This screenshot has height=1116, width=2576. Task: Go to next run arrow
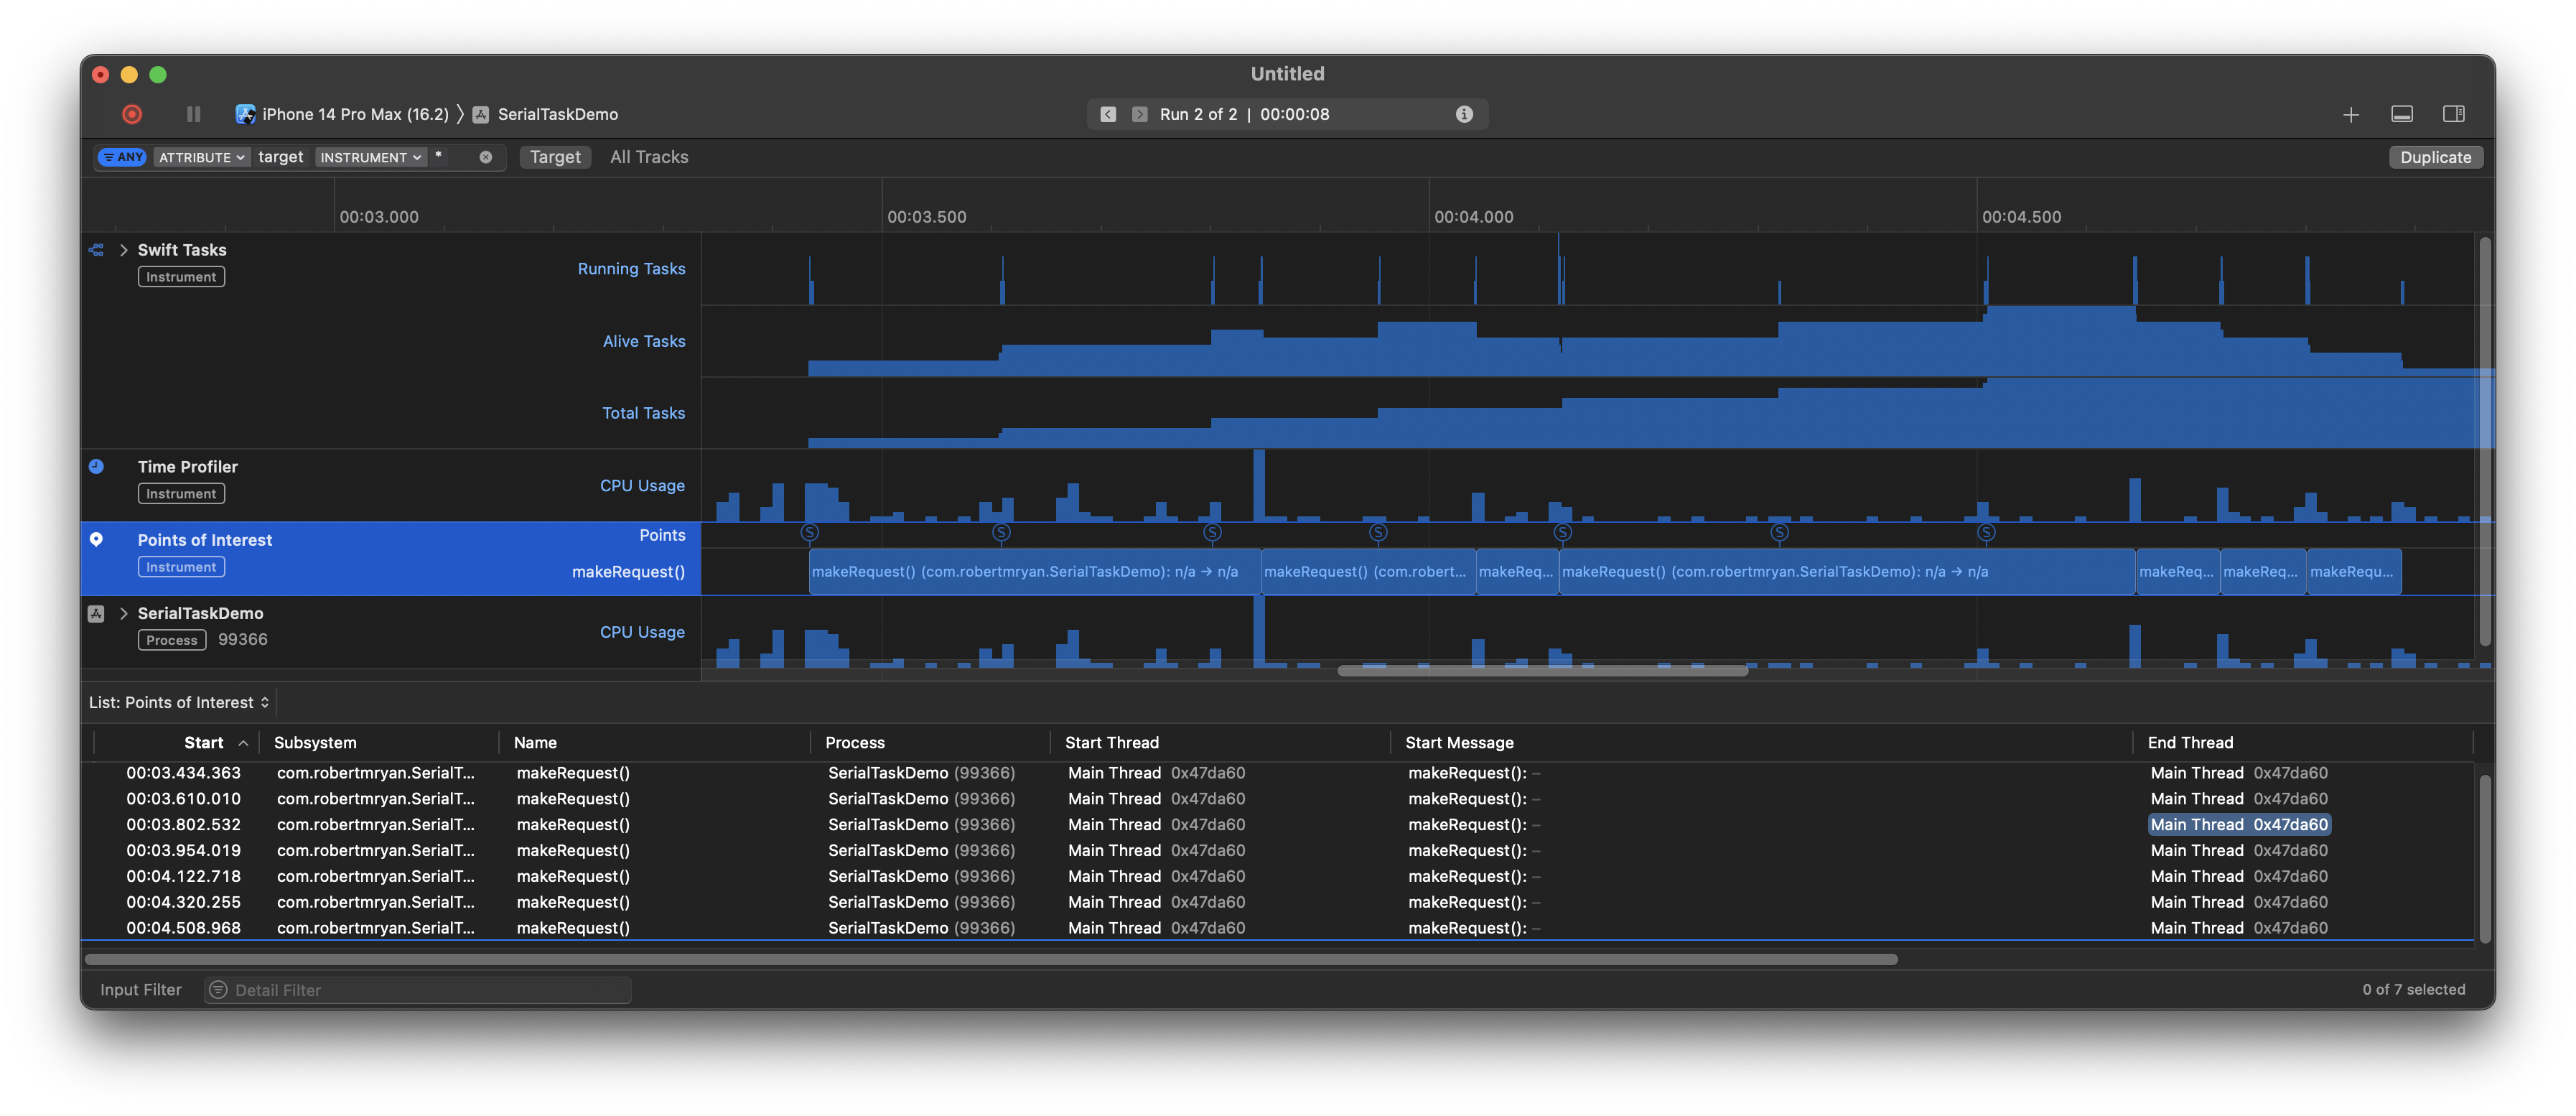tap(1139, 114)
